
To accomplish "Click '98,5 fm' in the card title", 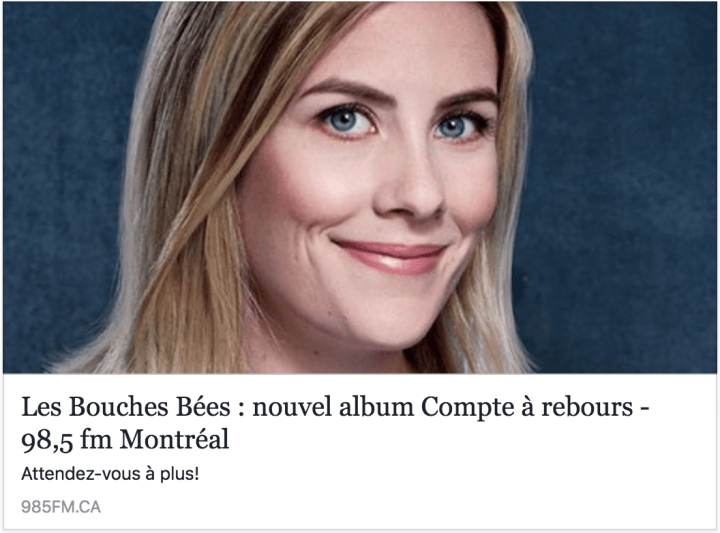I will [67, 439].
